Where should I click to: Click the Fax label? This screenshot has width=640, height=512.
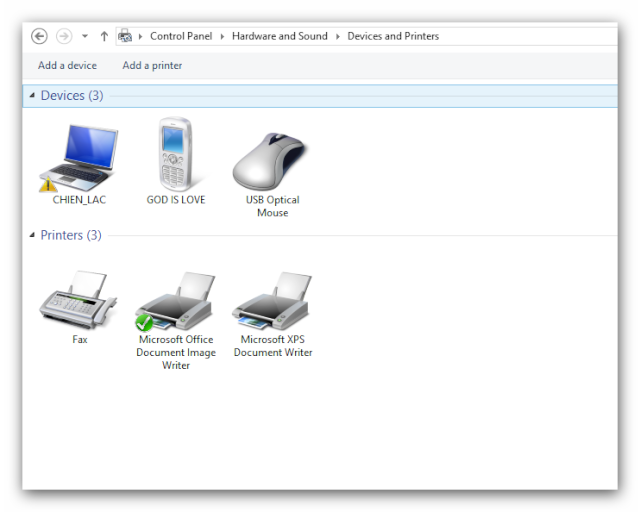80,339
